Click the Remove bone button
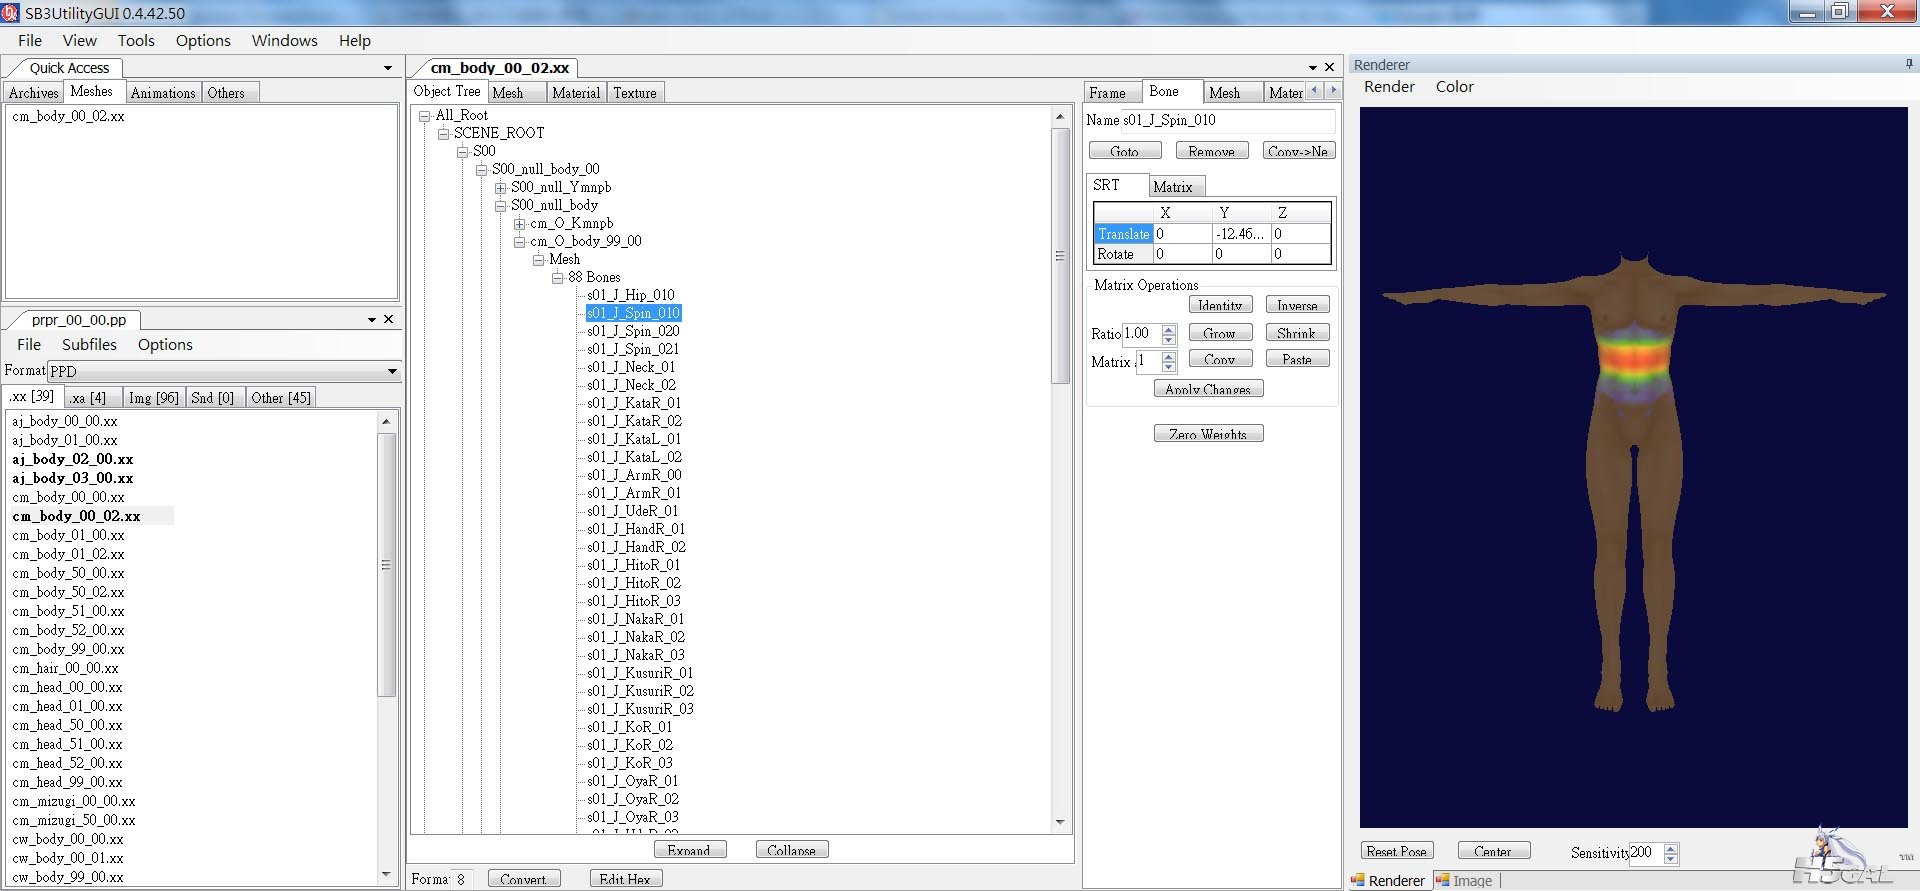The width and height of the screenshot is (1920, 891). [x=1212, y=151]
